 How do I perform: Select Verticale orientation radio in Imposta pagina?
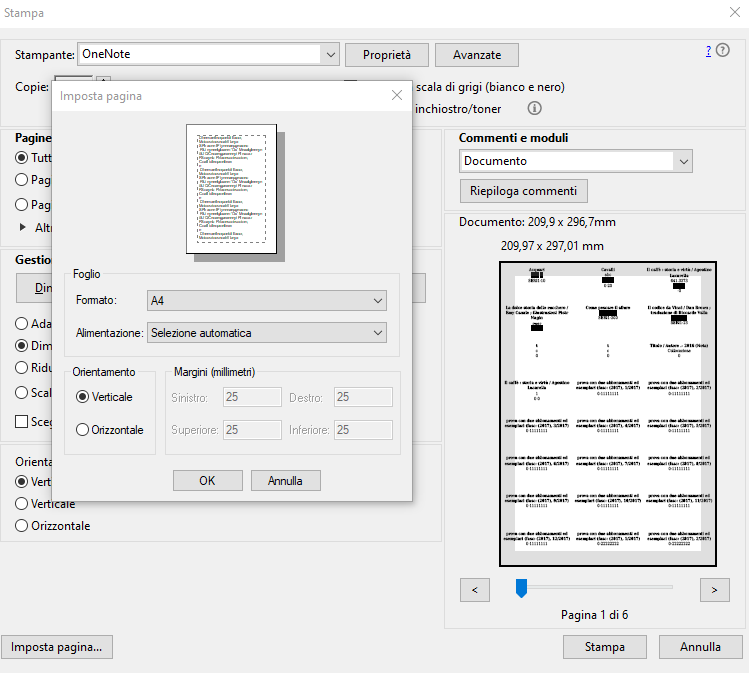click(83, 396)
